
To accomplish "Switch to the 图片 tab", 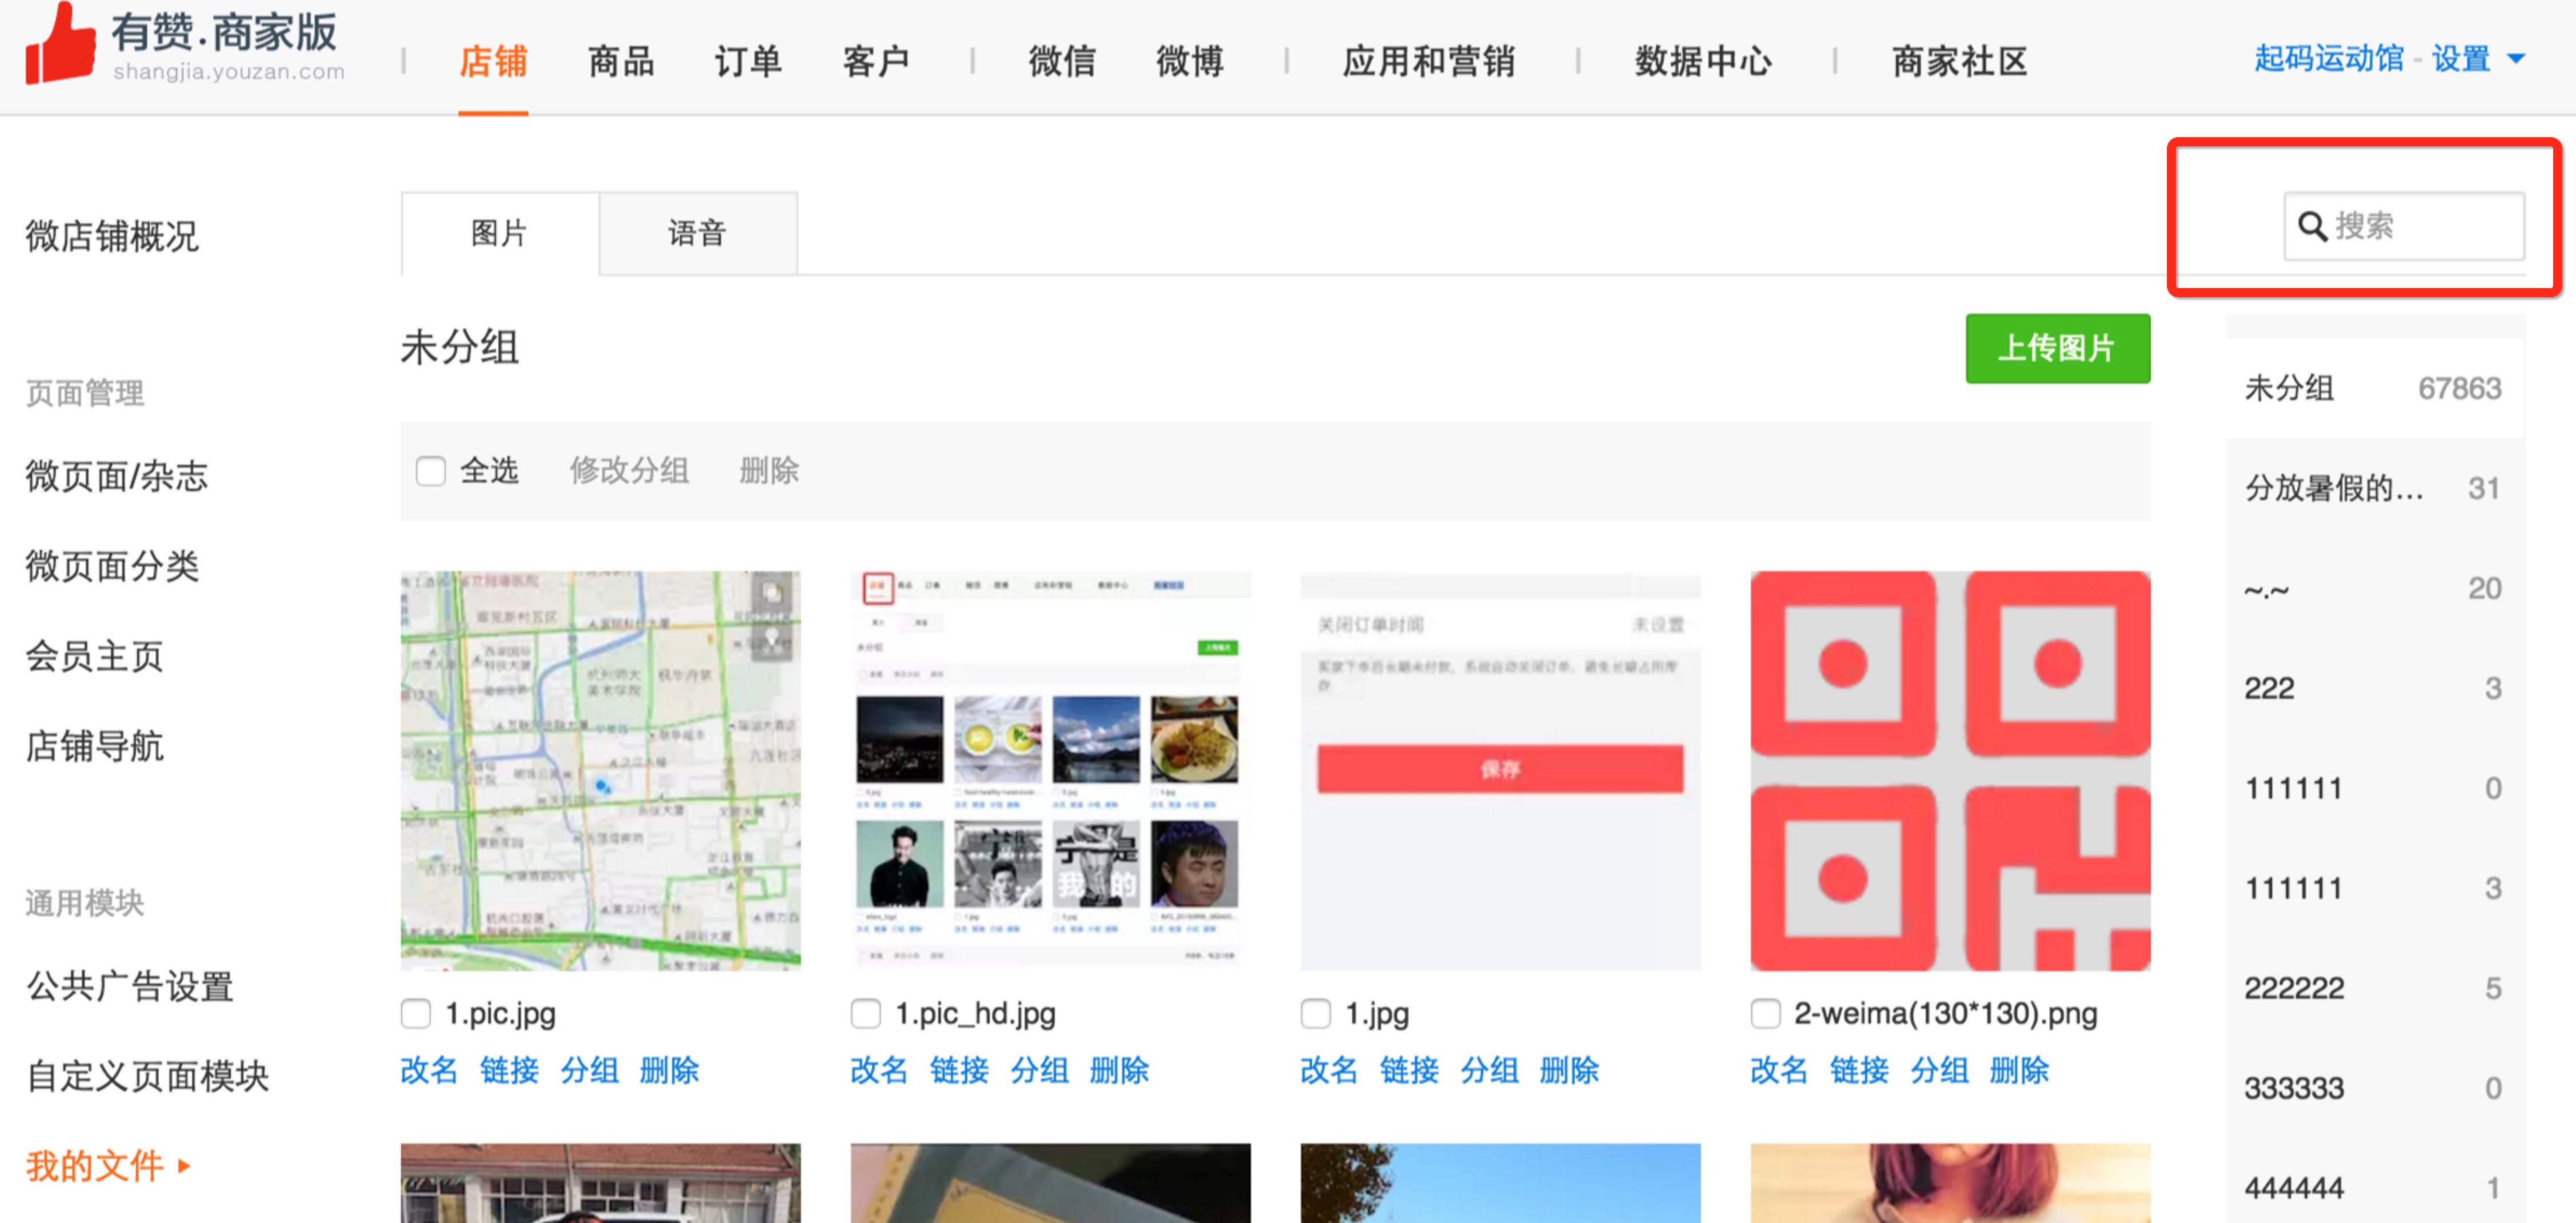I will (x=500, y=234).
